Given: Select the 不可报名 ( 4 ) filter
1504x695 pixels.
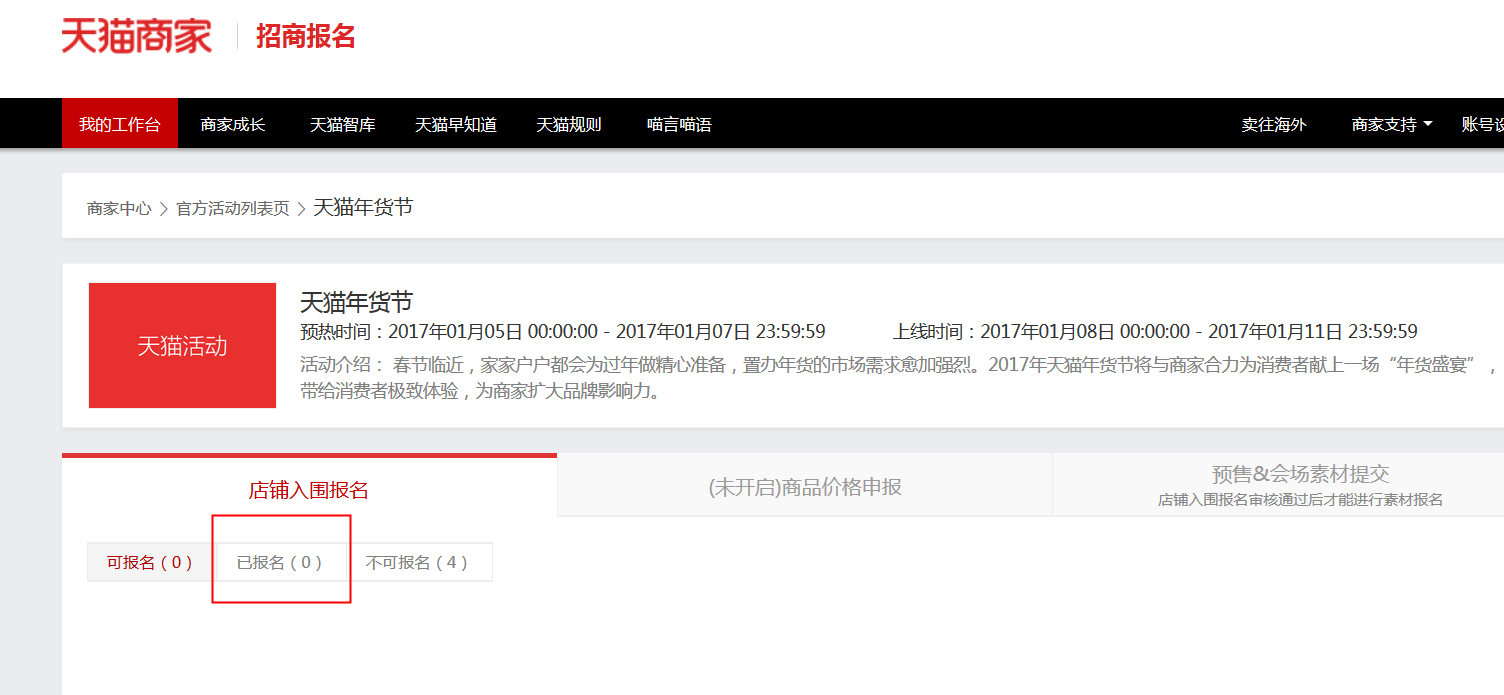Looking at the screenshot, I should (x=417, y=562).
